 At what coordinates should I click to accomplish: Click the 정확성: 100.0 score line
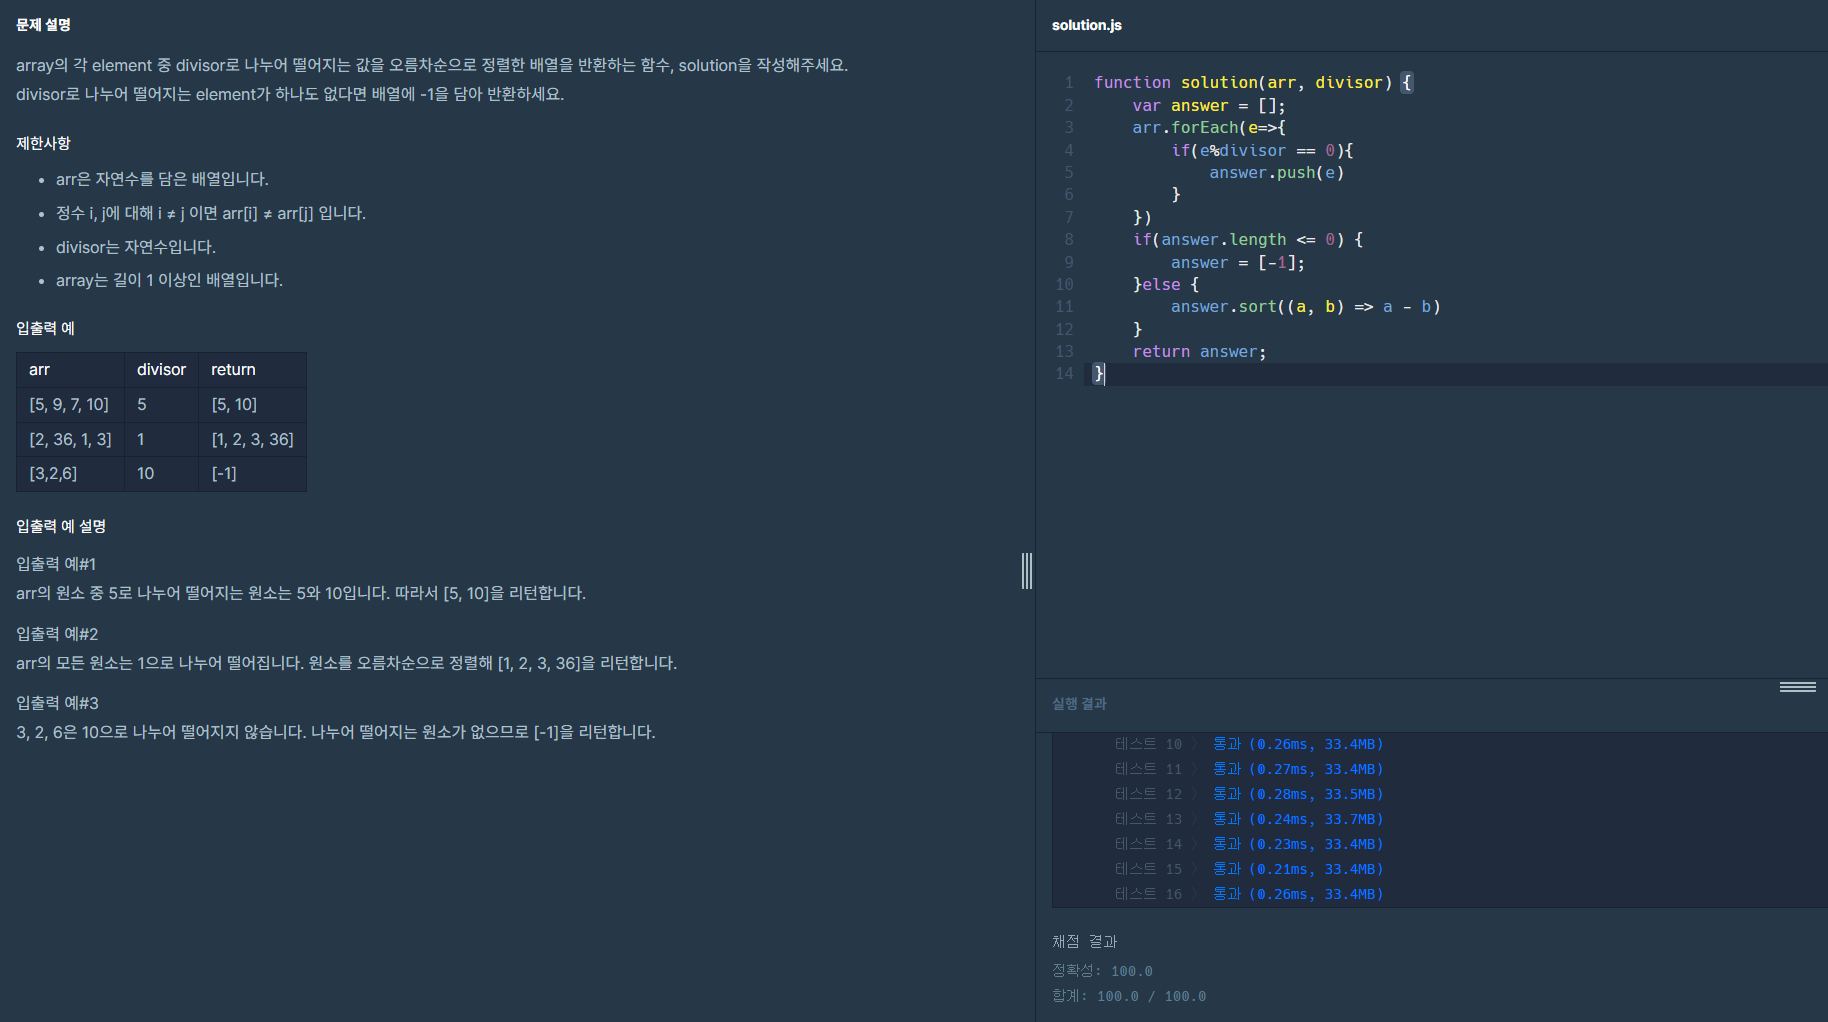(x=1102, y=971)
